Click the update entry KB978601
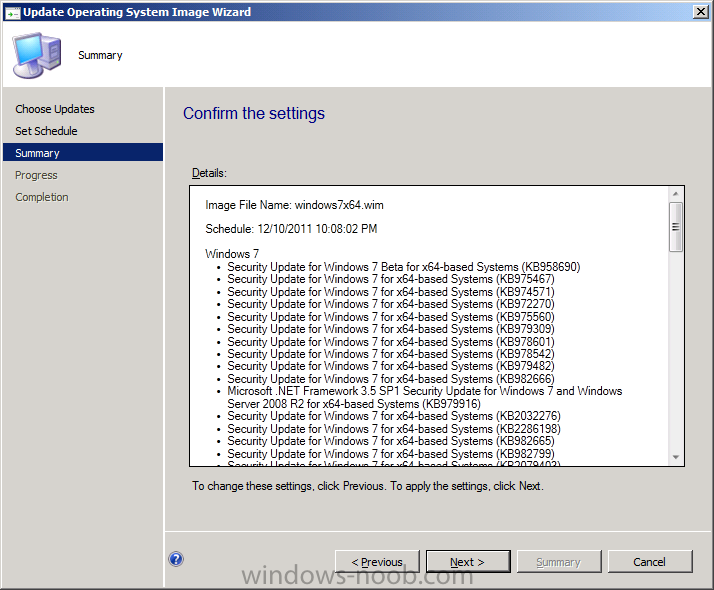Image resolution: width=714 pixels, height=590 pixels. [x=391, y=342]
